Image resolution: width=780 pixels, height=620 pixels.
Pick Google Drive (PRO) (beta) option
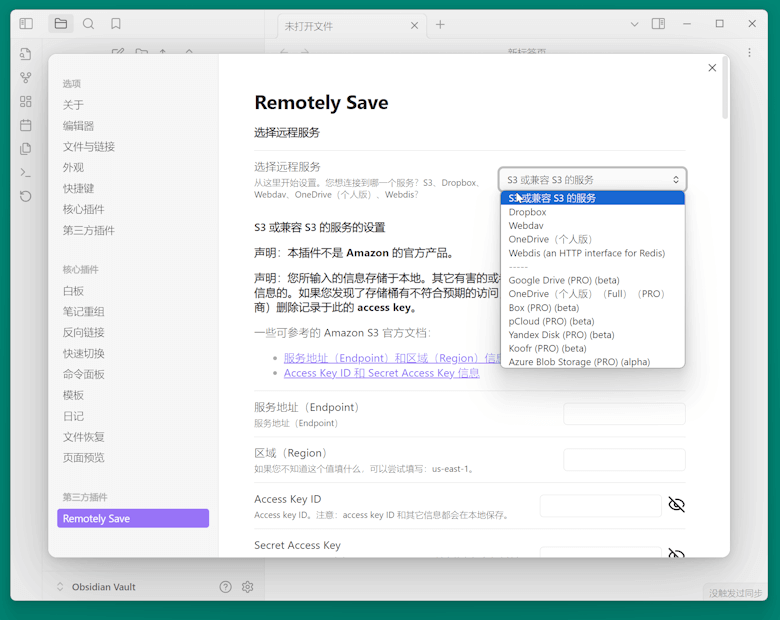563,281
